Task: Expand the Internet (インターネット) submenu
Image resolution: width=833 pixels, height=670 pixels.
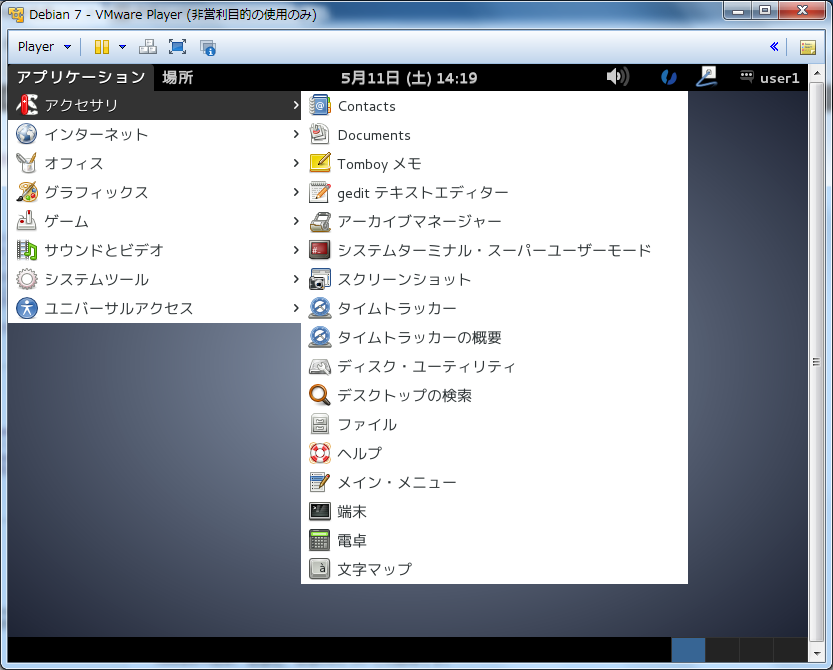Action: 96,135
